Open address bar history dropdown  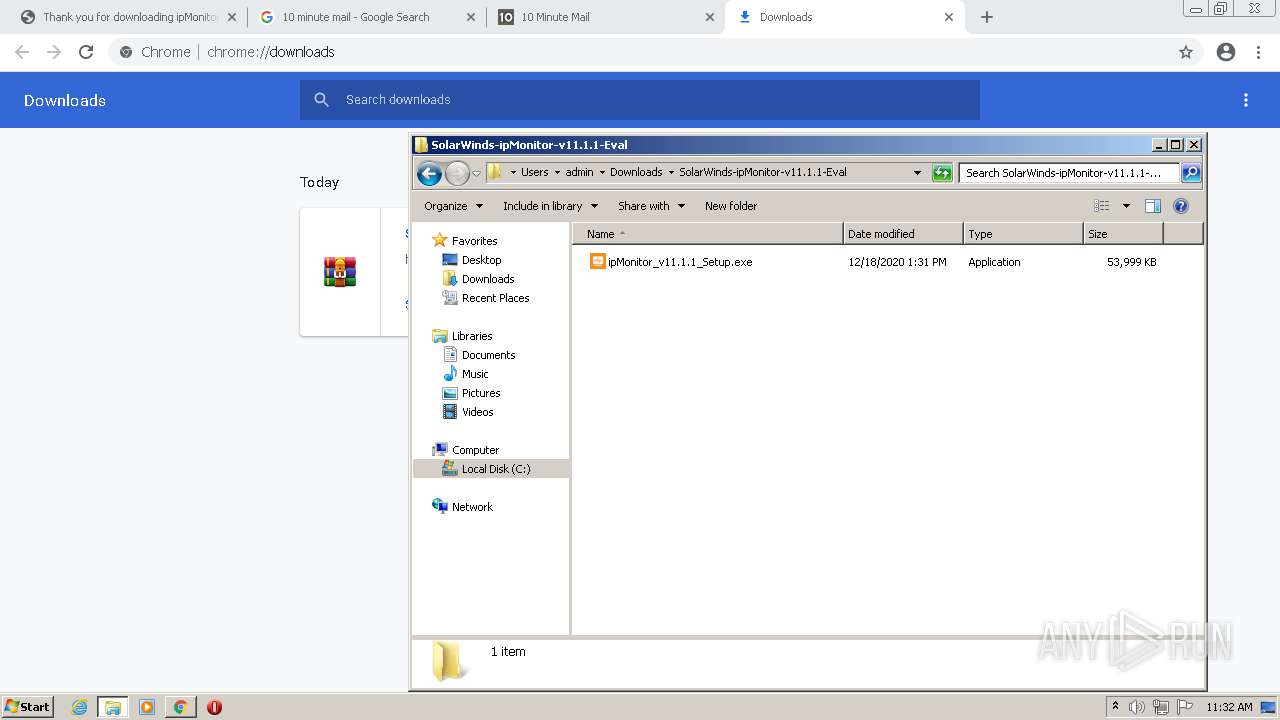pyautogui.click(x=917, y=173)
